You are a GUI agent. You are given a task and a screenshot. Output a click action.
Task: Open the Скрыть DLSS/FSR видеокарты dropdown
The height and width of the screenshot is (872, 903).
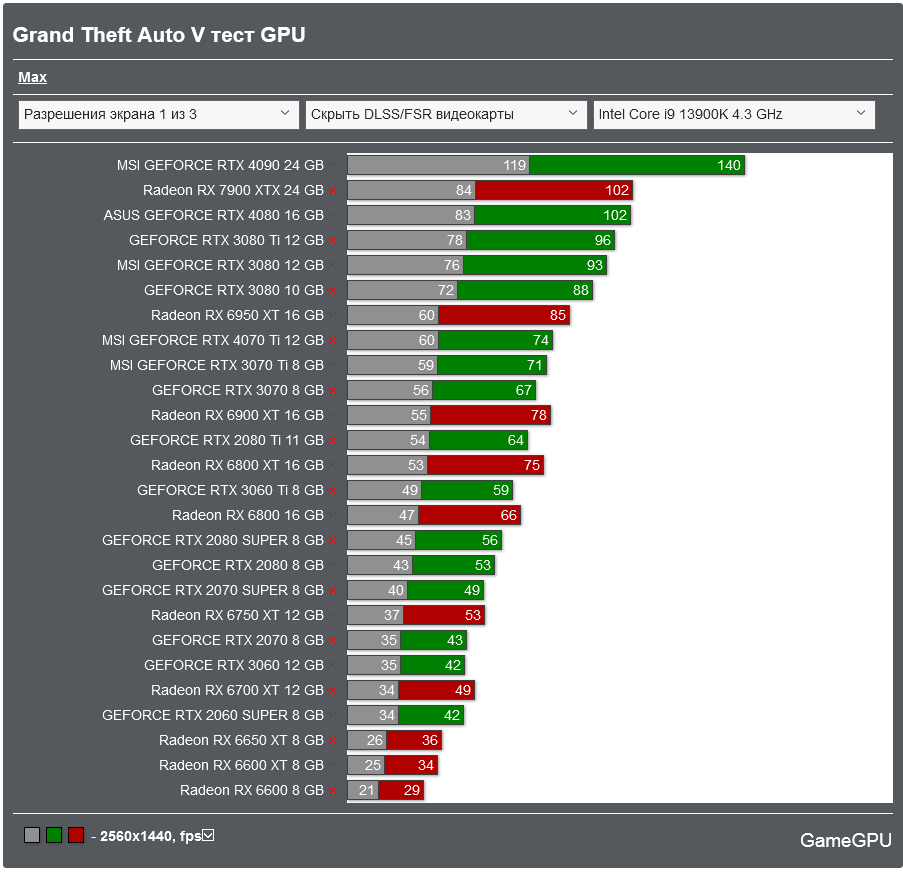click(x=446, y=115)
